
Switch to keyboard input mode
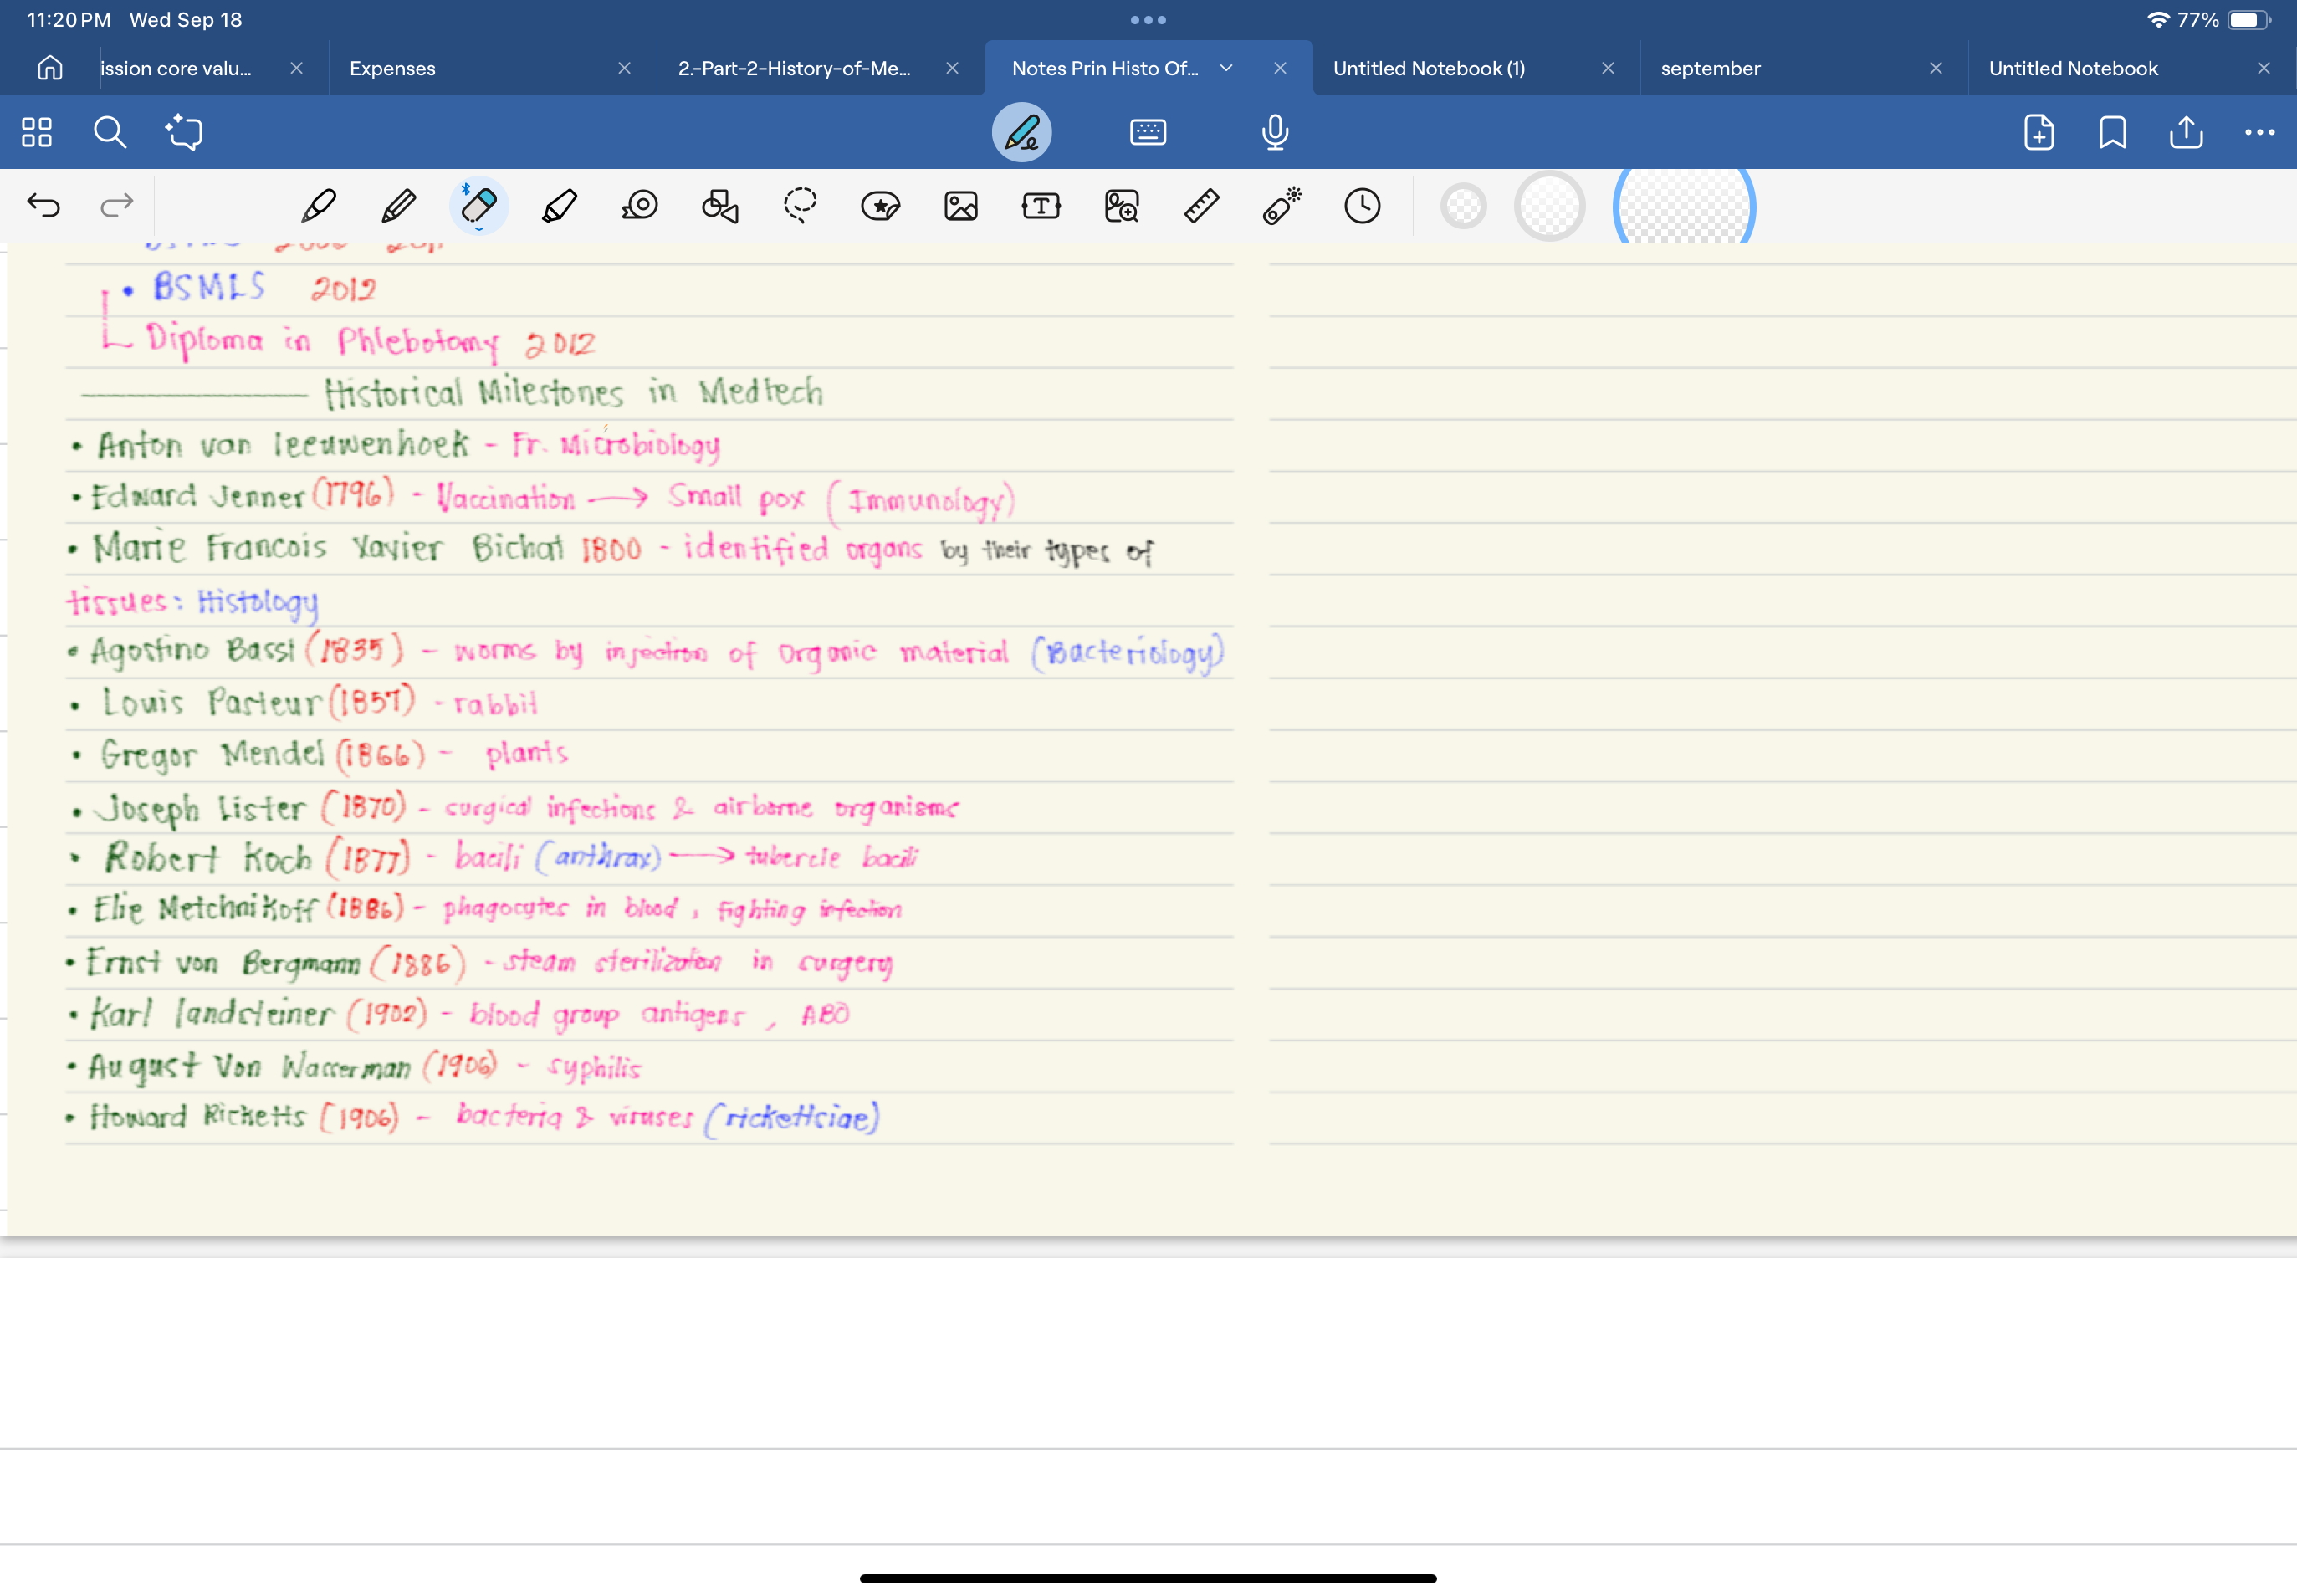tap(1148, 132)
